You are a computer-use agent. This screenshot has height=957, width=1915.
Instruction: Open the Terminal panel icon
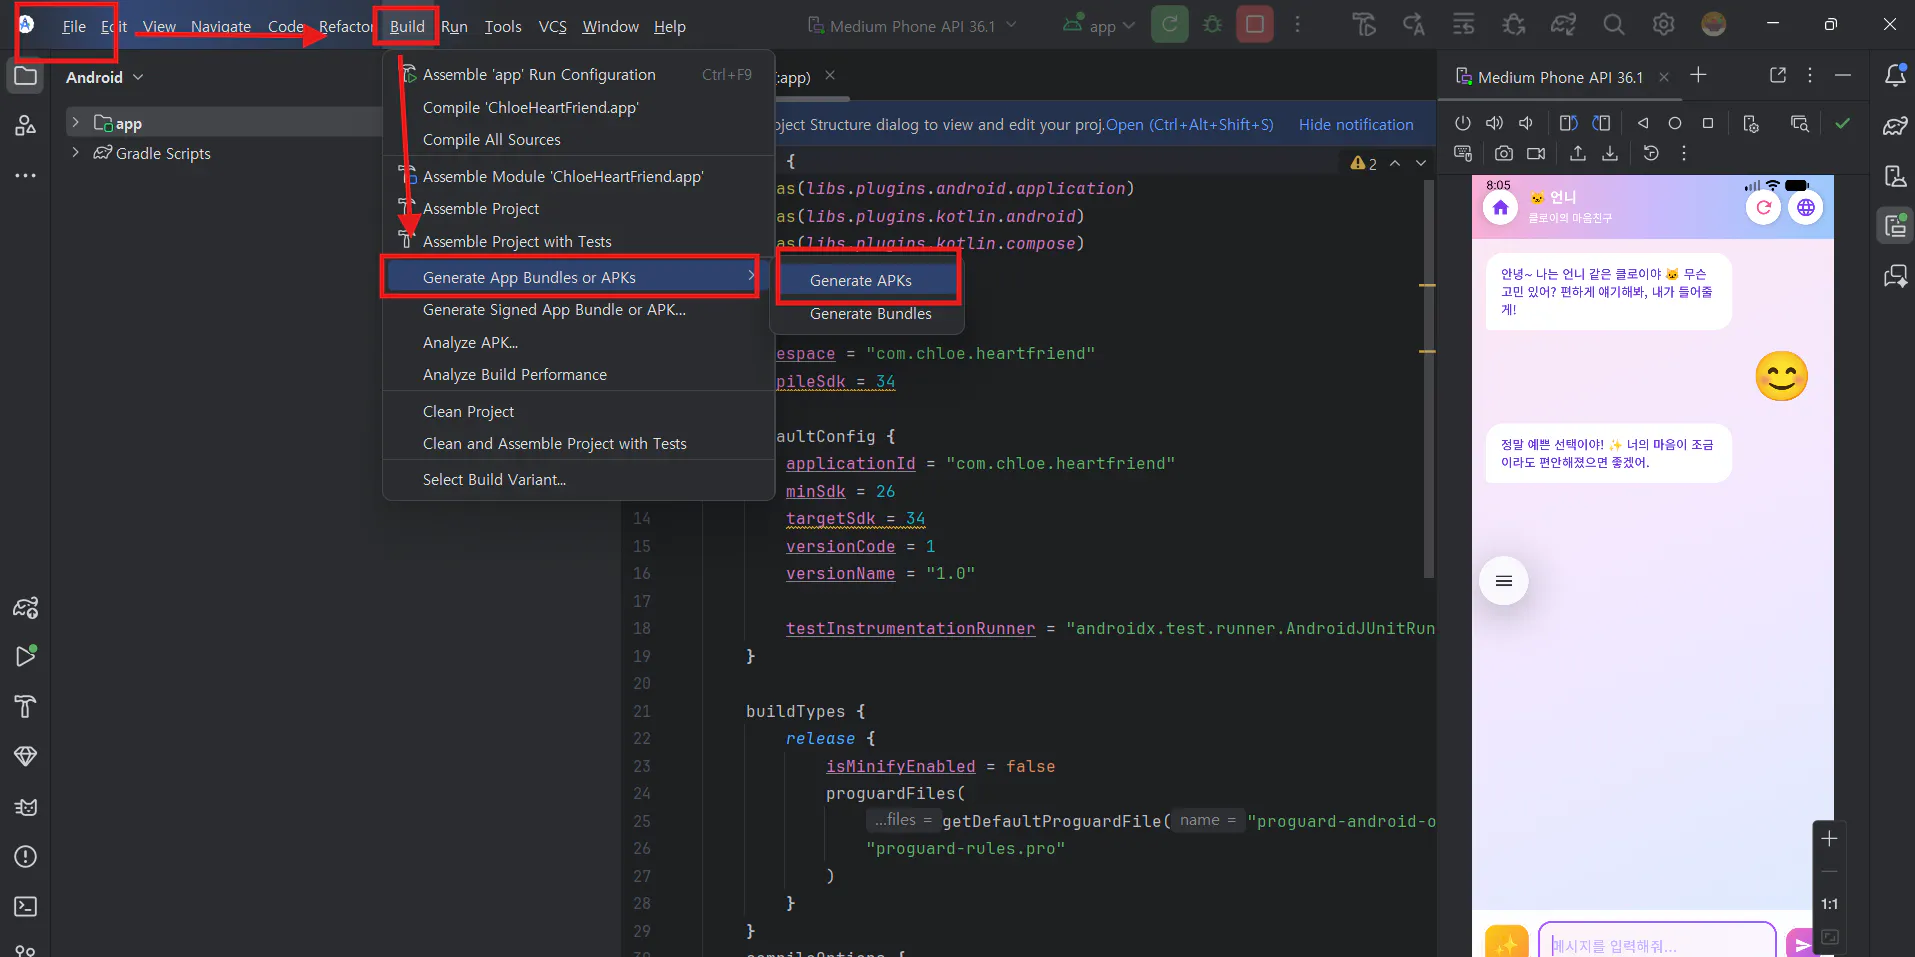pyautogui.click(x=25, y=907)
